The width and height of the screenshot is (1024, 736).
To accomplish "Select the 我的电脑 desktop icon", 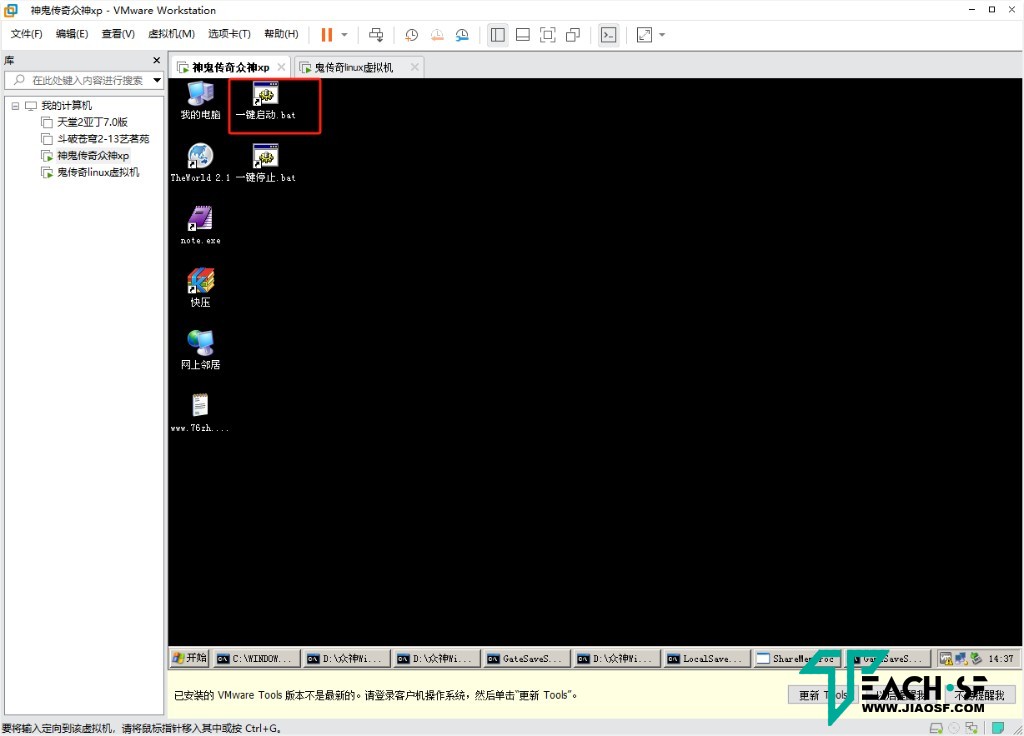I will 200,101.
